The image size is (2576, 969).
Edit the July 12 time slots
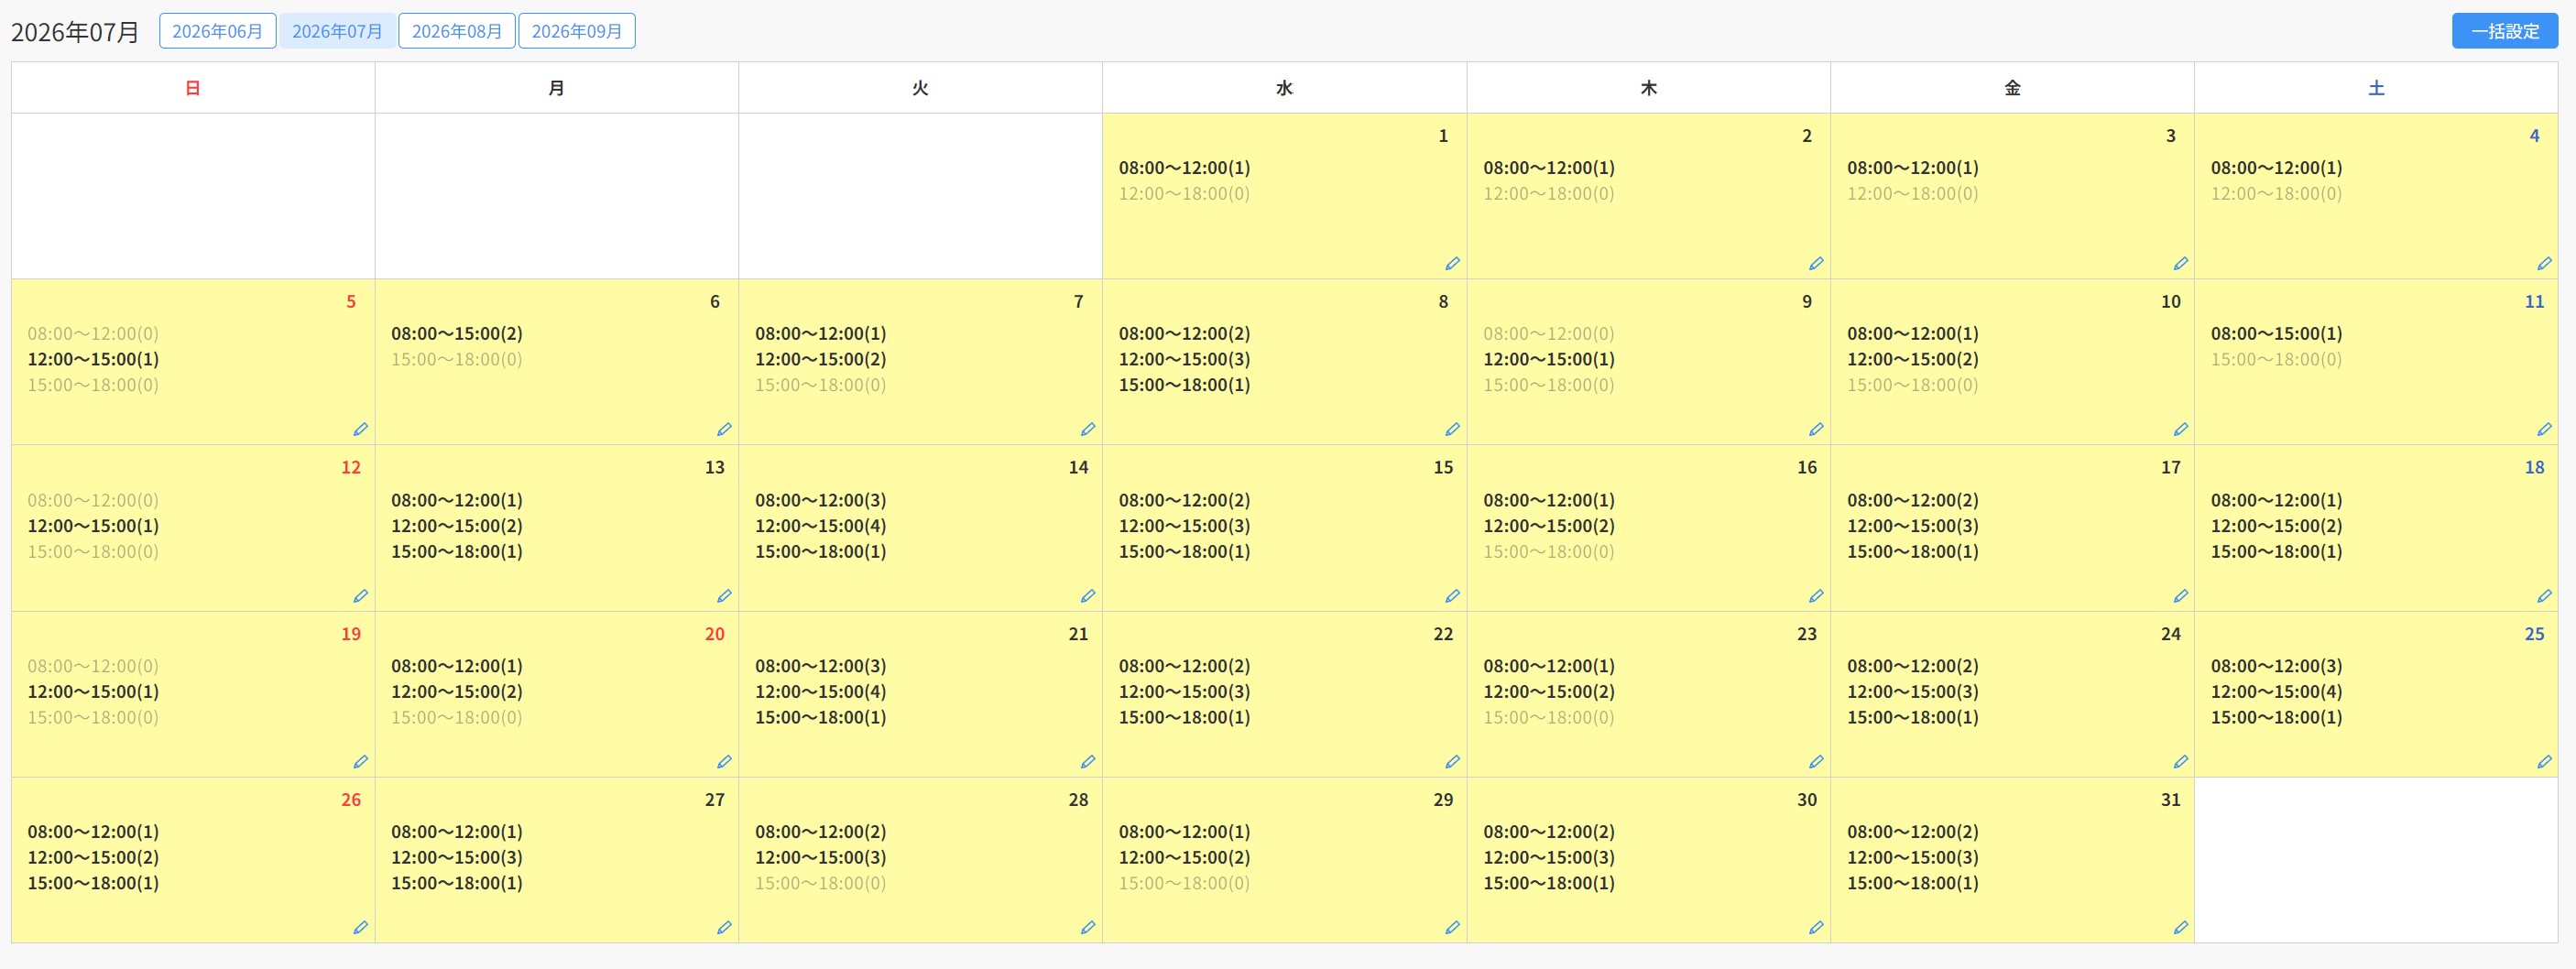point(361,596)
